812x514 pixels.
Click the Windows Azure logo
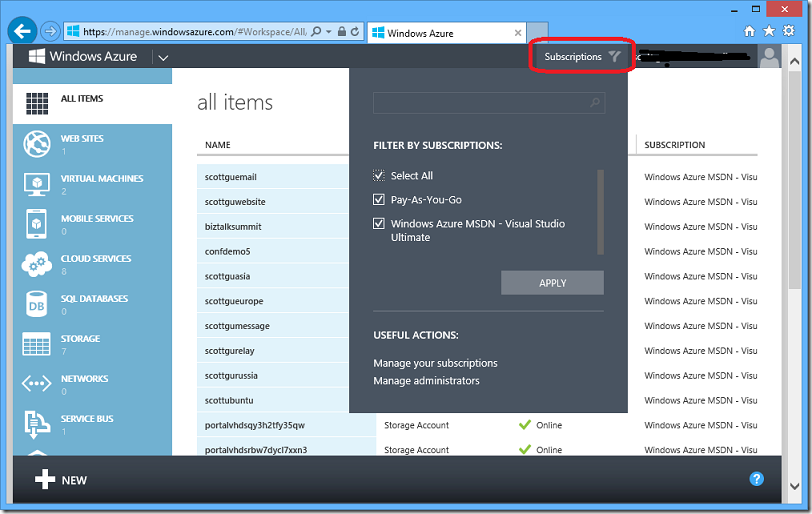(x=37, y=56)
